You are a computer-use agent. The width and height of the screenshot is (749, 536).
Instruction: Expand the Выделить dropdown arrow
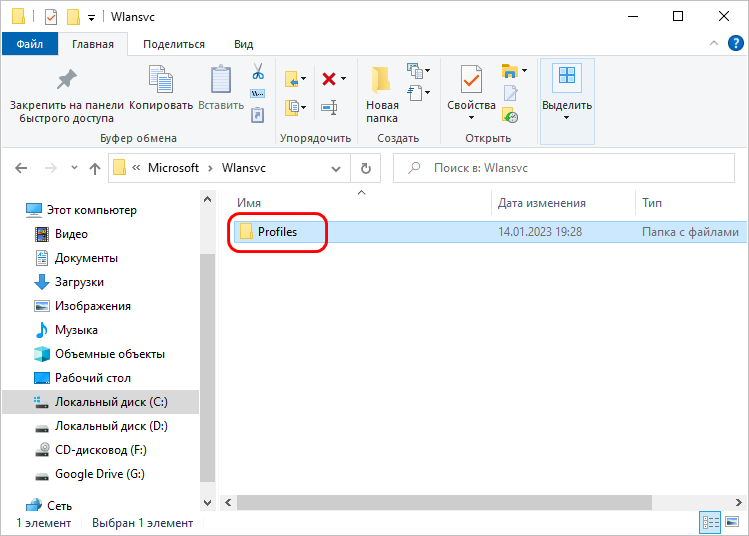click(x=567, y=118)
